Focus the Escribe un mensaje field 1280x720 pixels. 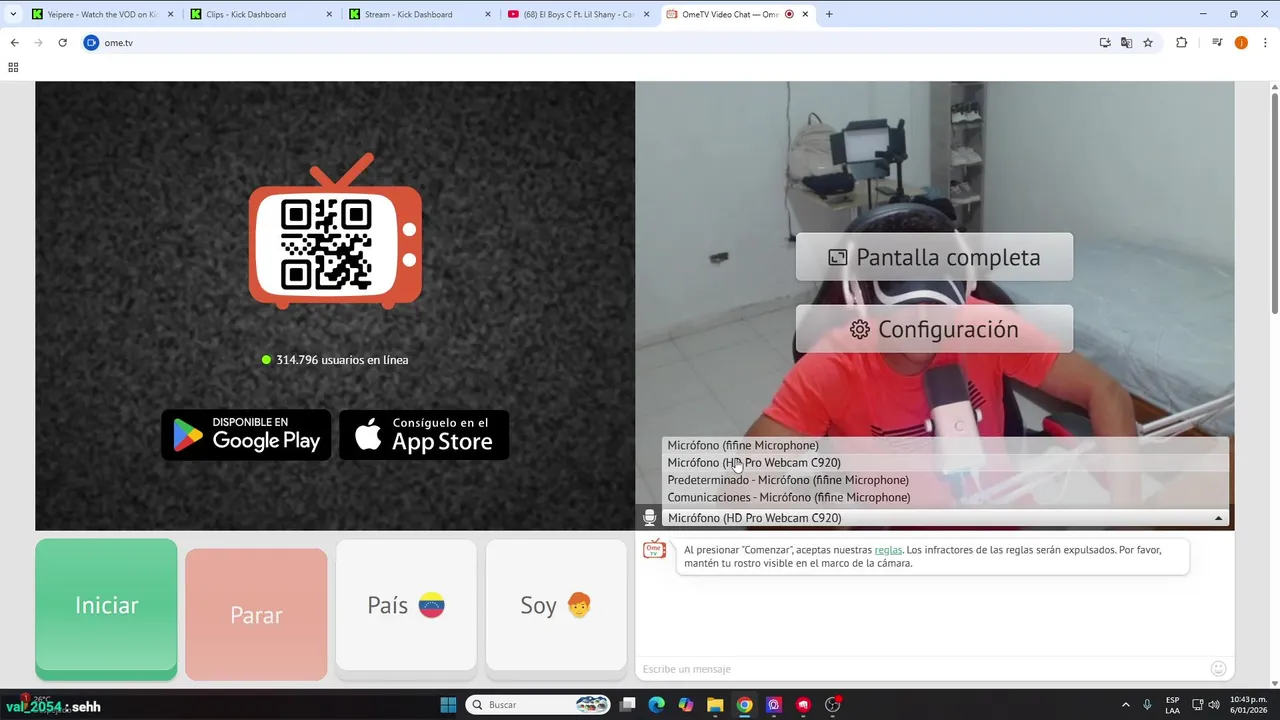922,669
